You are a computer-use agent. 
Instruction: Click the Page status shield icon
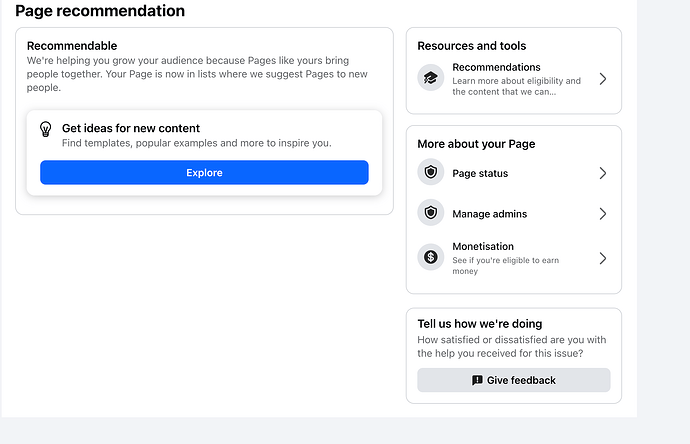click(431, 173)
